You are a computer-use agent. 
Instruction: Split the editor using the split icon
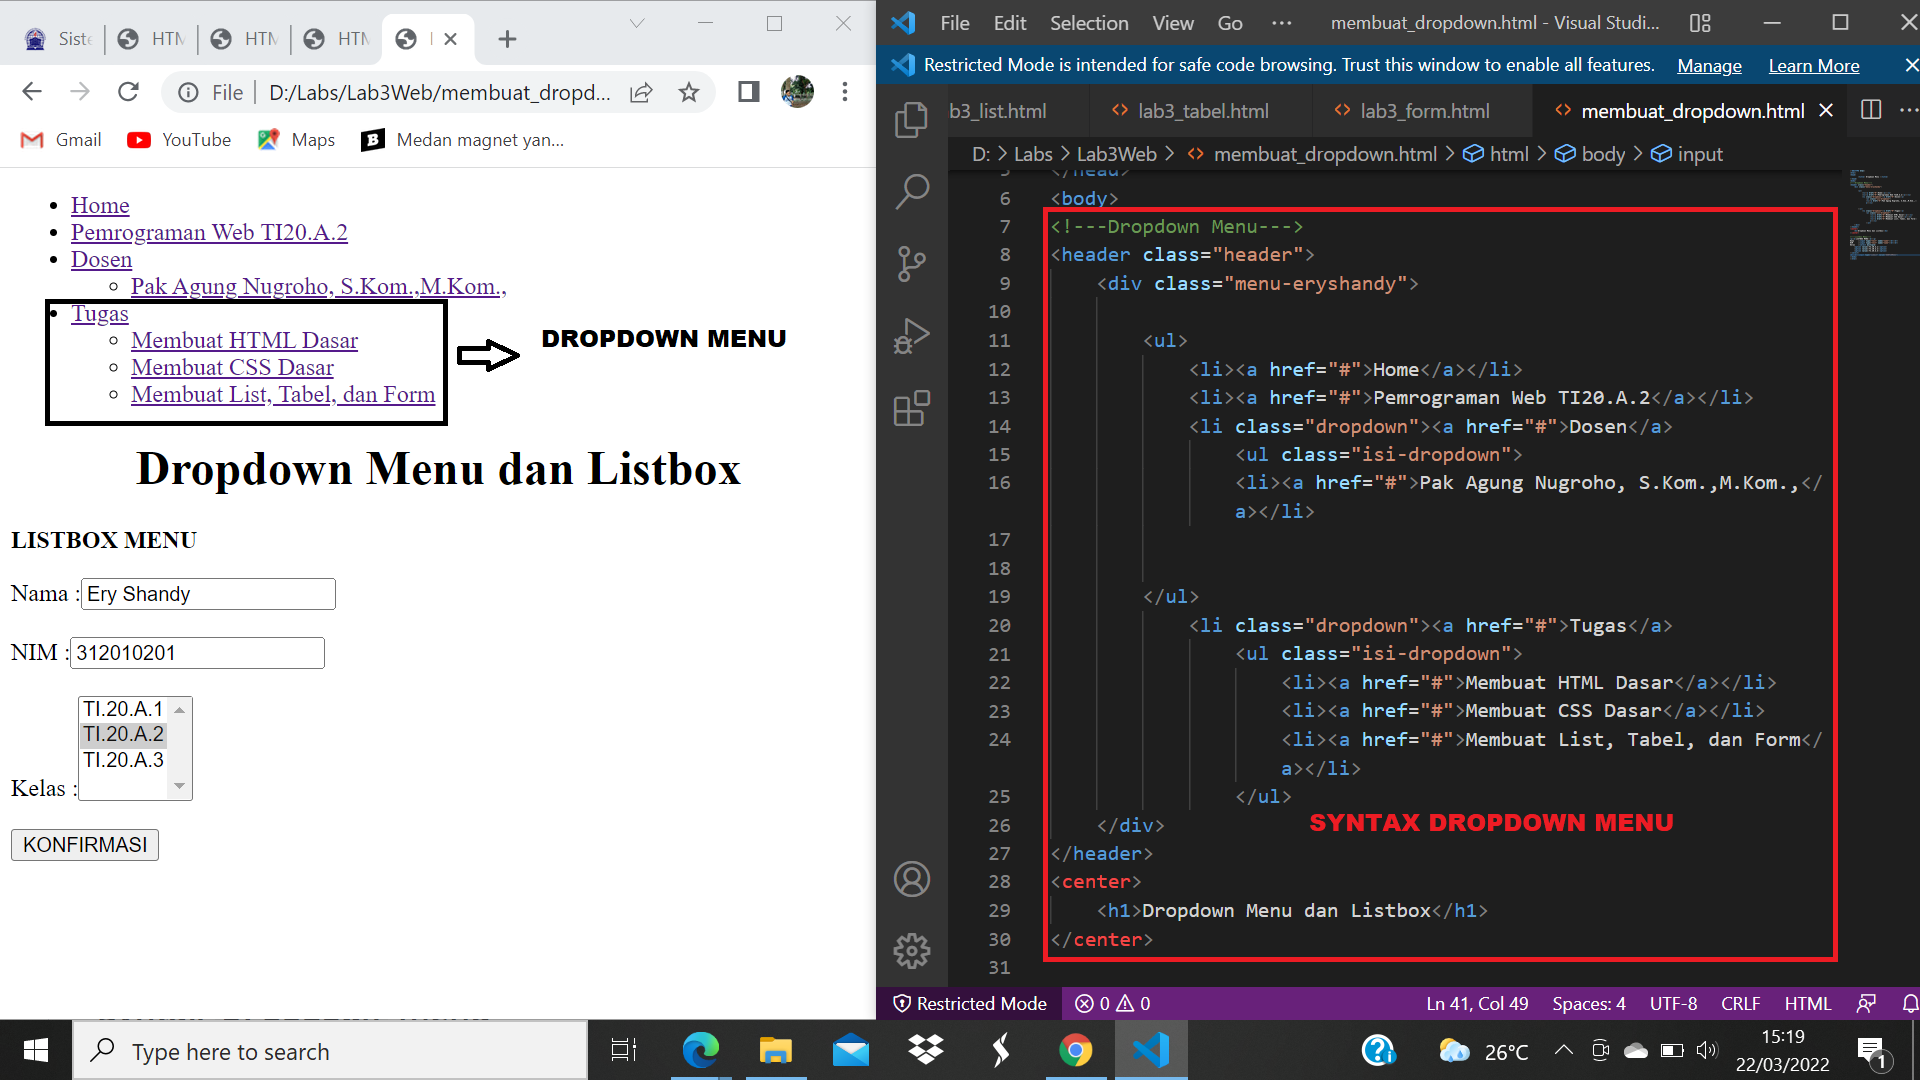coord(1871,110)
